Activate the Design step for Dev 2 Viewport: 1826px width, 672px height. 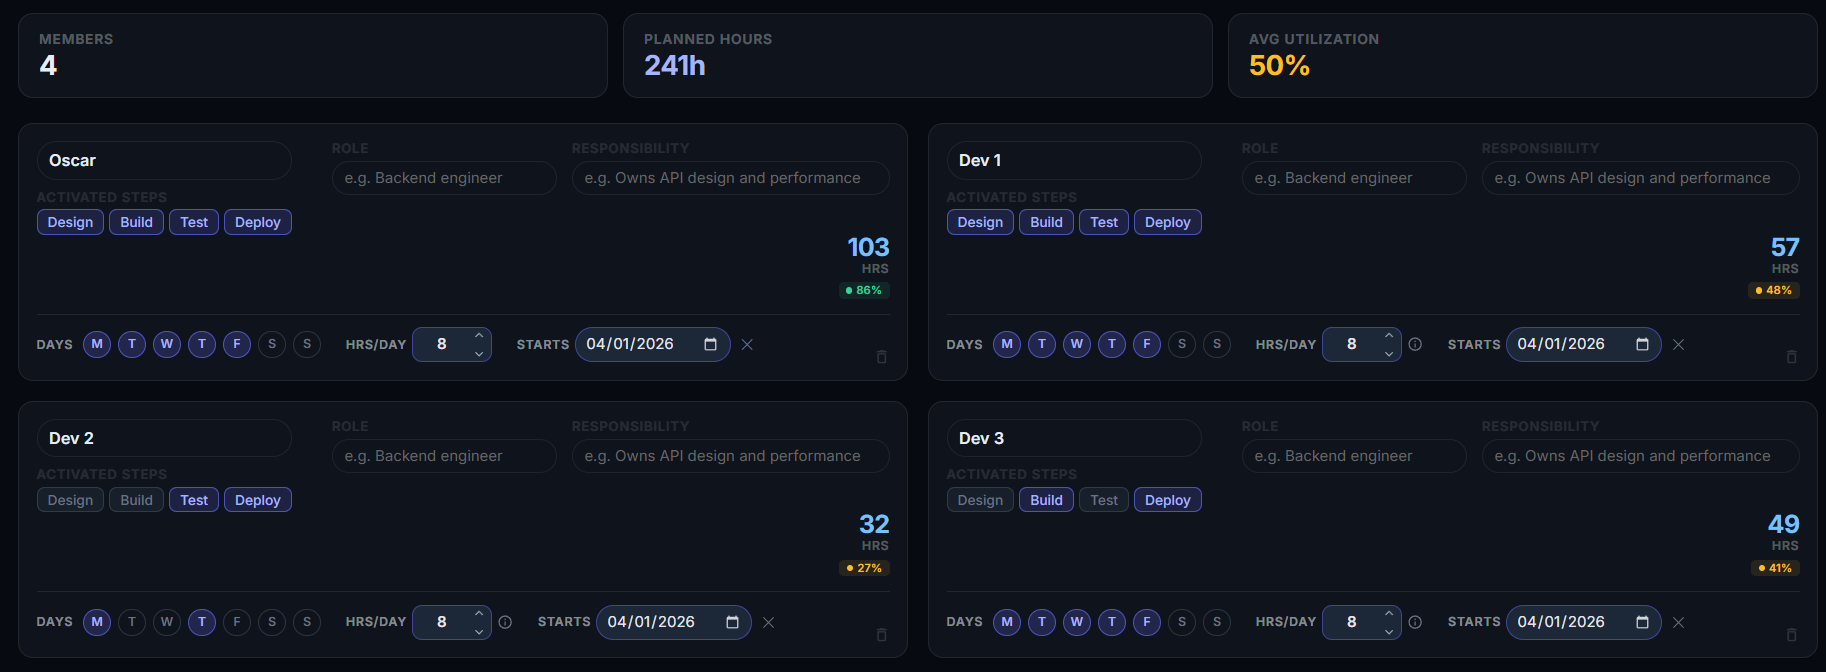tap(70, 500)
